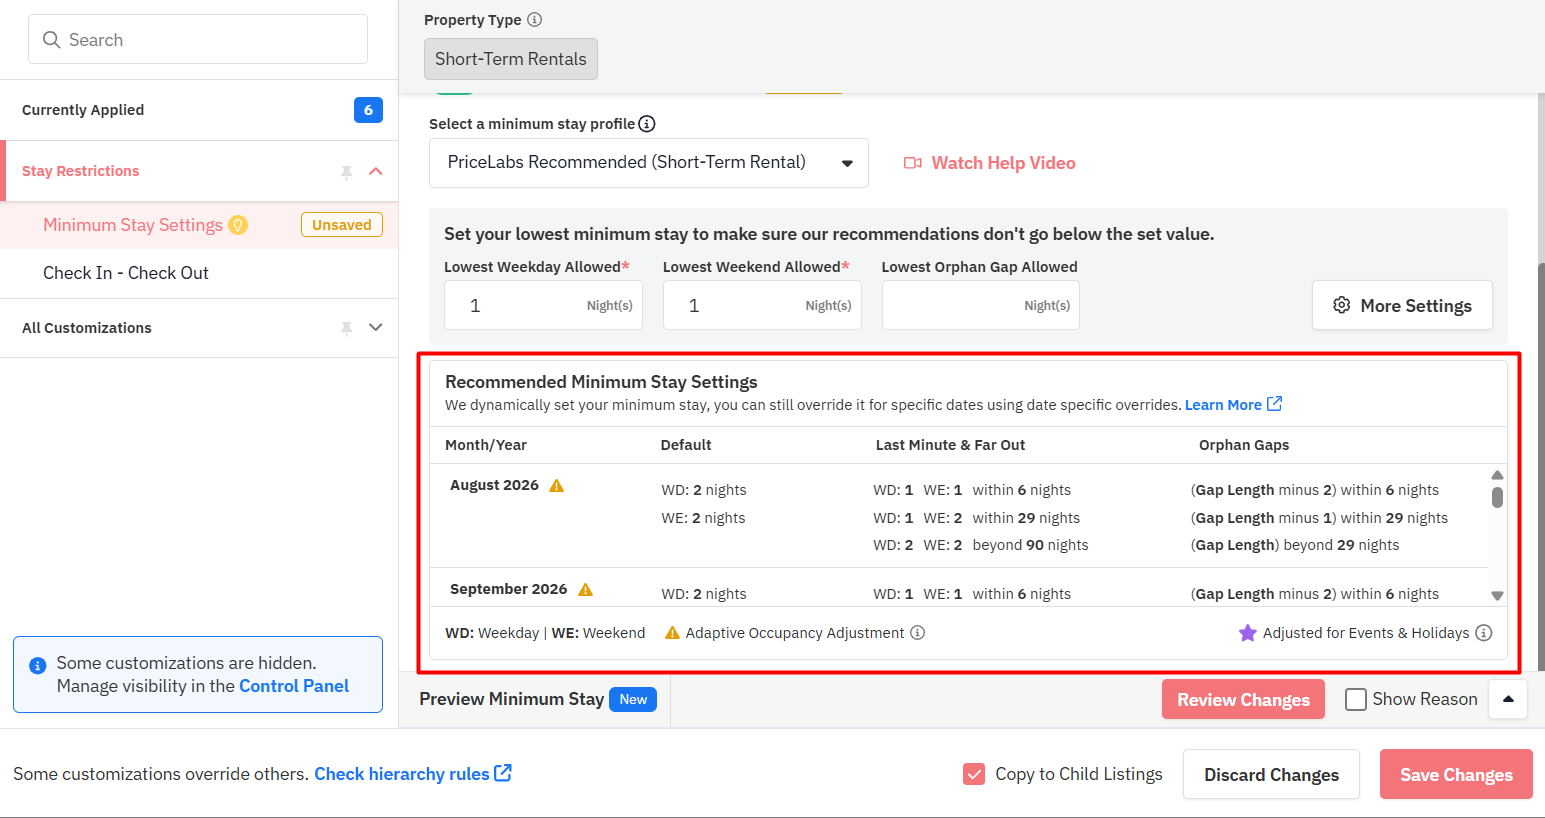
Task: Click the Lowest Weekend Allowed input
Action: [762, 305]
